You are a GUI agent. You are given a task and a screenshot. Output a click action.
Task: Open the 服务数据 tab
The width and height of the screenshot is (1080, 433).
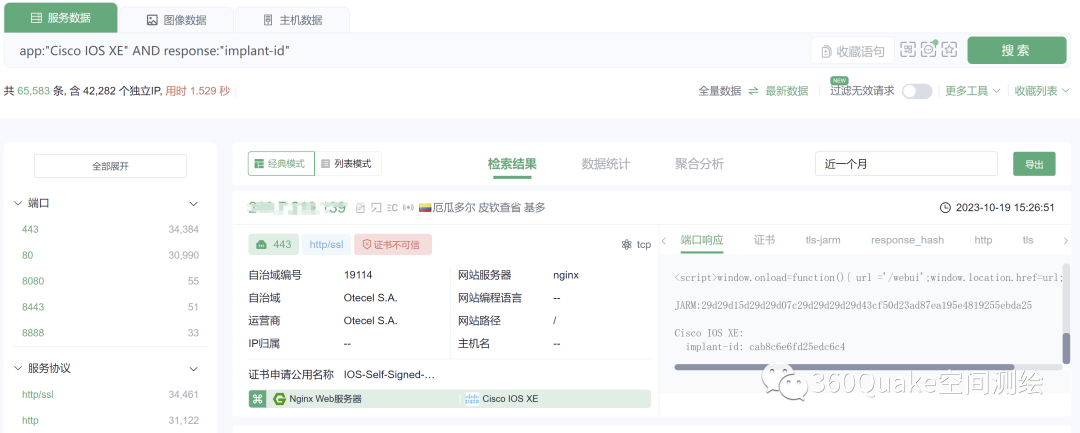click(x=61, y=19)
